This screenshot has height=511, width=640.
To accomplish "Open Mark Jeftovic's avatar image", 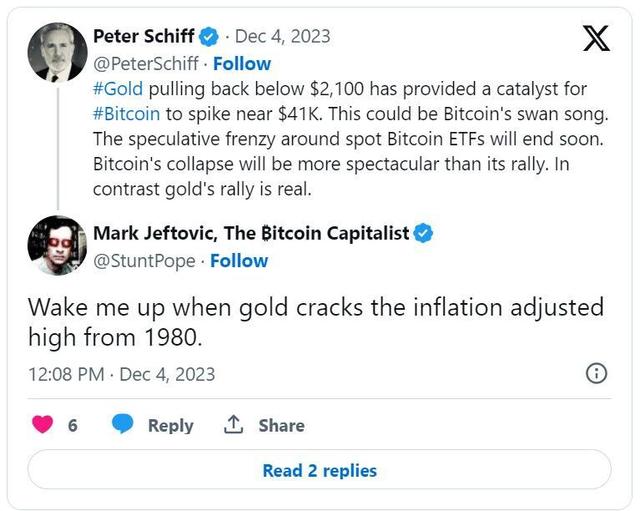I will coord(56,245).
